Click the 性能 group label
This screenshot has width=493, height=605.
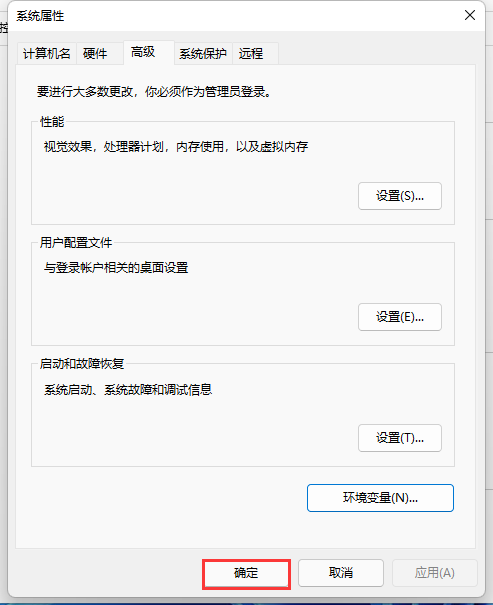click(52, 122)
